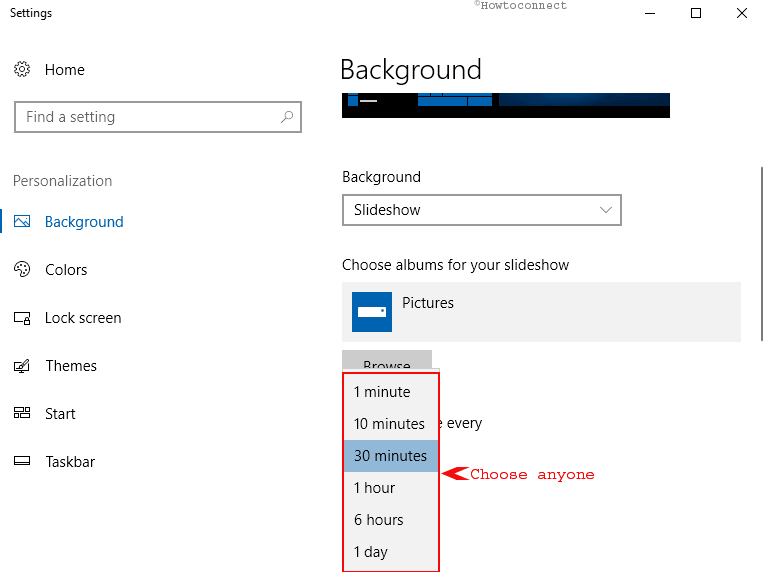Click the Start tiles icon
This screenshot has height=572, width=763.
(x=22, y=413)
